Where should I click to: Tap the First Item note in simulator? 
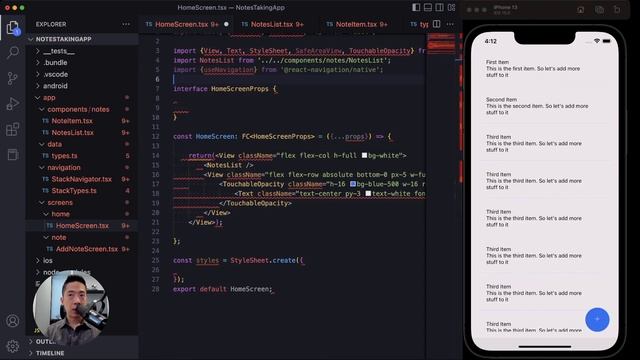(544, 69)
